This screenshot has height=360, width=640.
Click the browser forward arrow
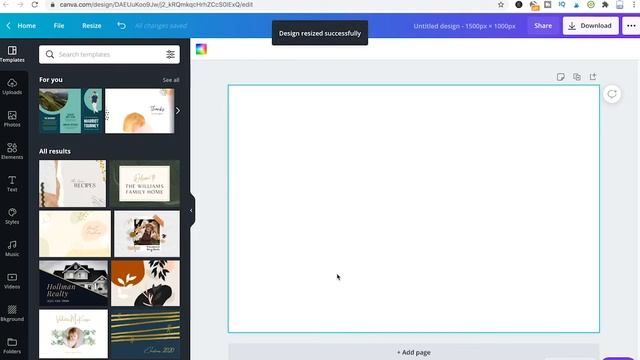(20, 4)
